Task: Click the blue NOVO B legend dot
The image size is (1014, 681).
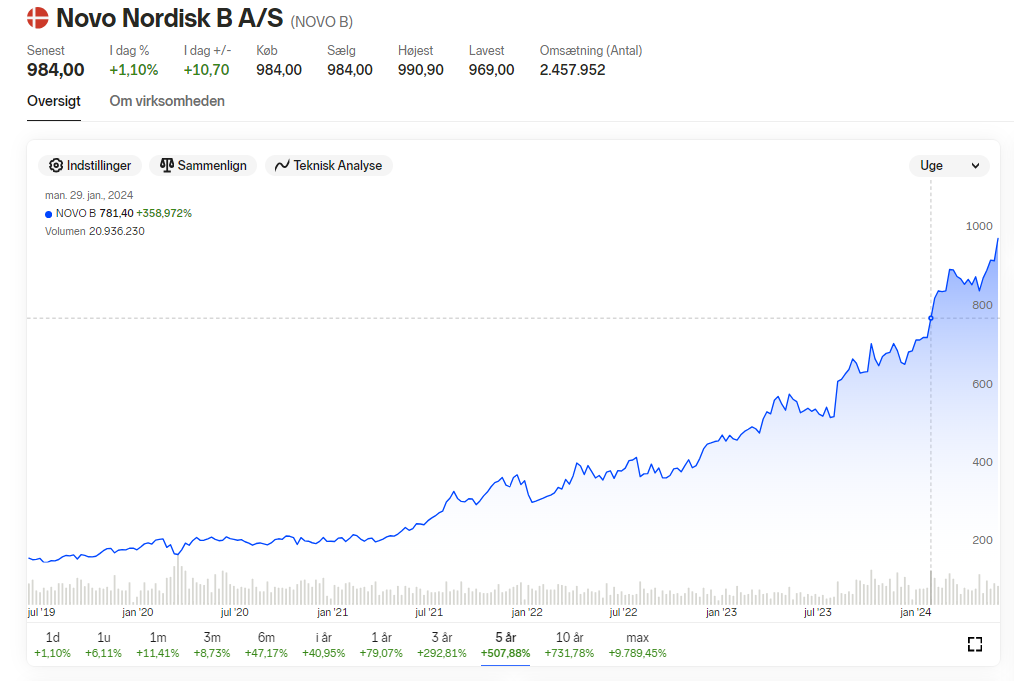Action: [49, 214]
